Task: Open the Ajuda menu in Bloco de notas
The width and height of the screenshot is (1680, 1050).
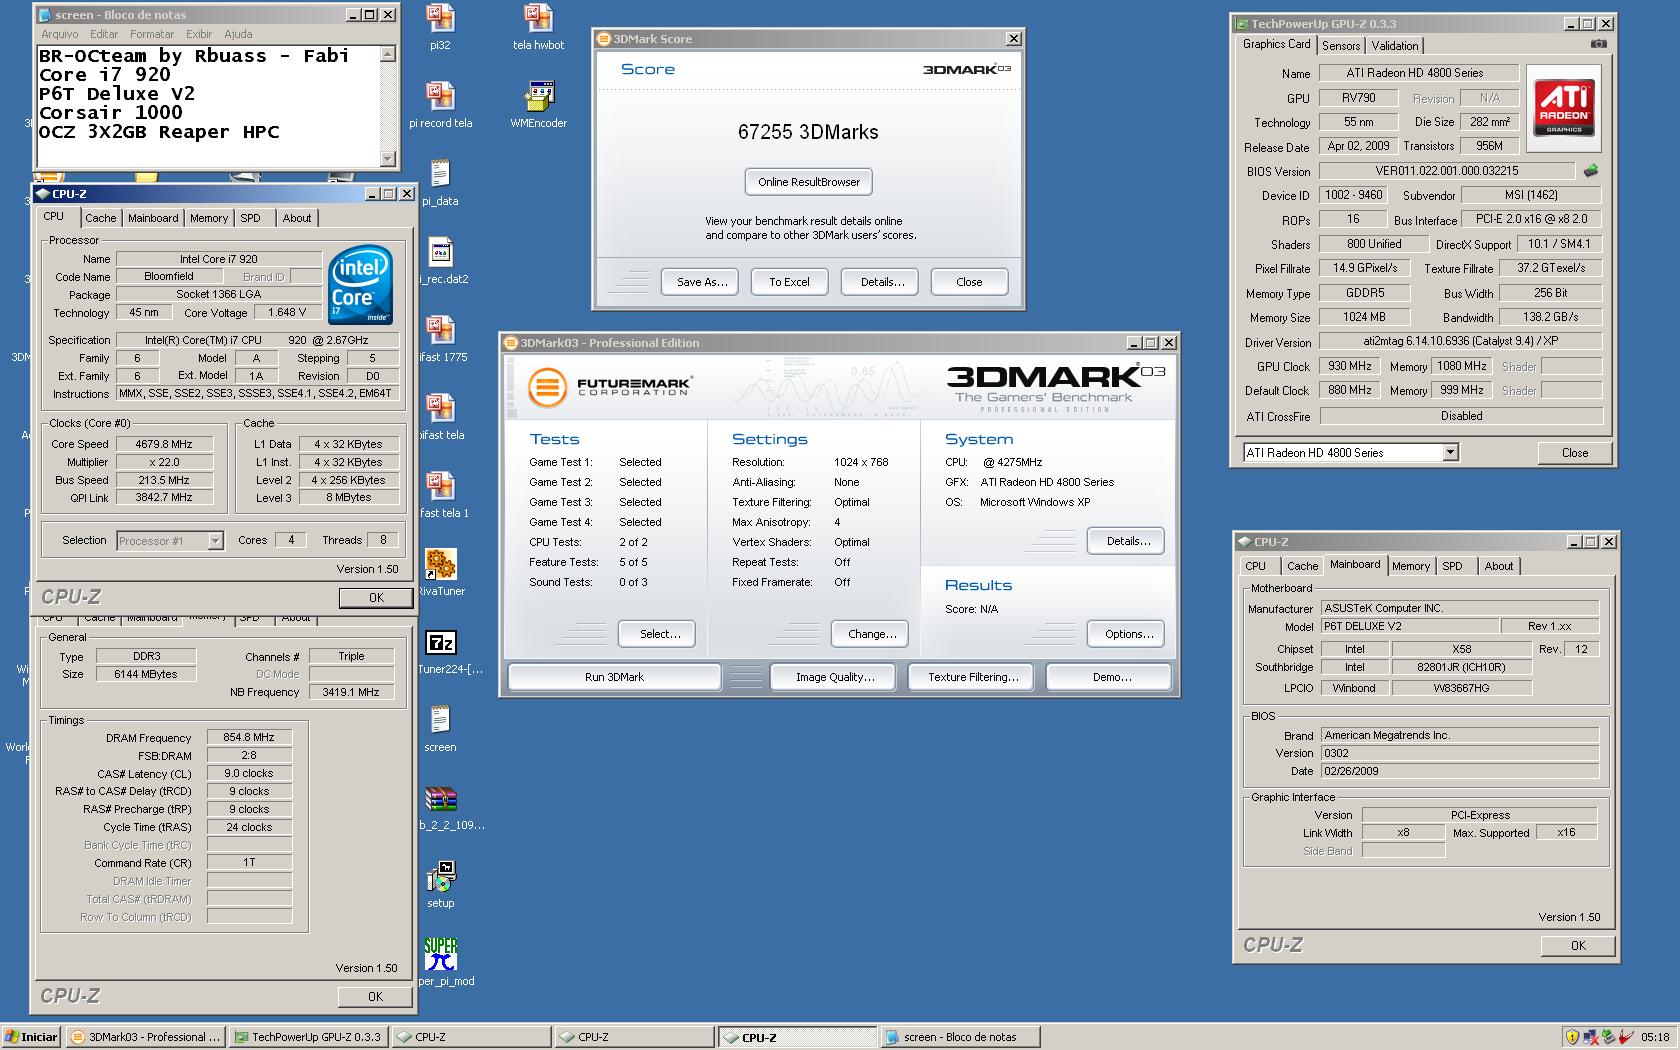Action: pos(238,34)
